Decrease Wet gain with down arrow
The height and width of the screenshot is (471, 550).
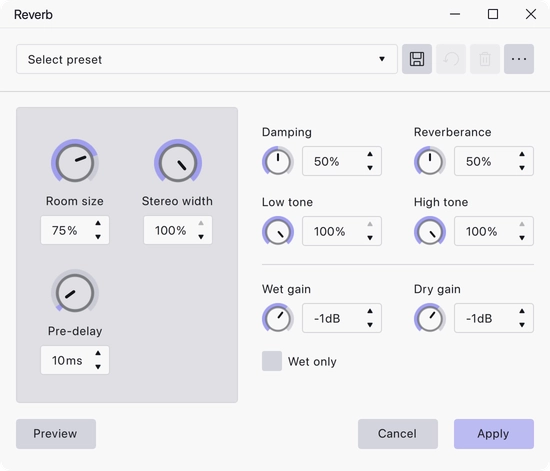pyautogui.click(x=370, y=325)
